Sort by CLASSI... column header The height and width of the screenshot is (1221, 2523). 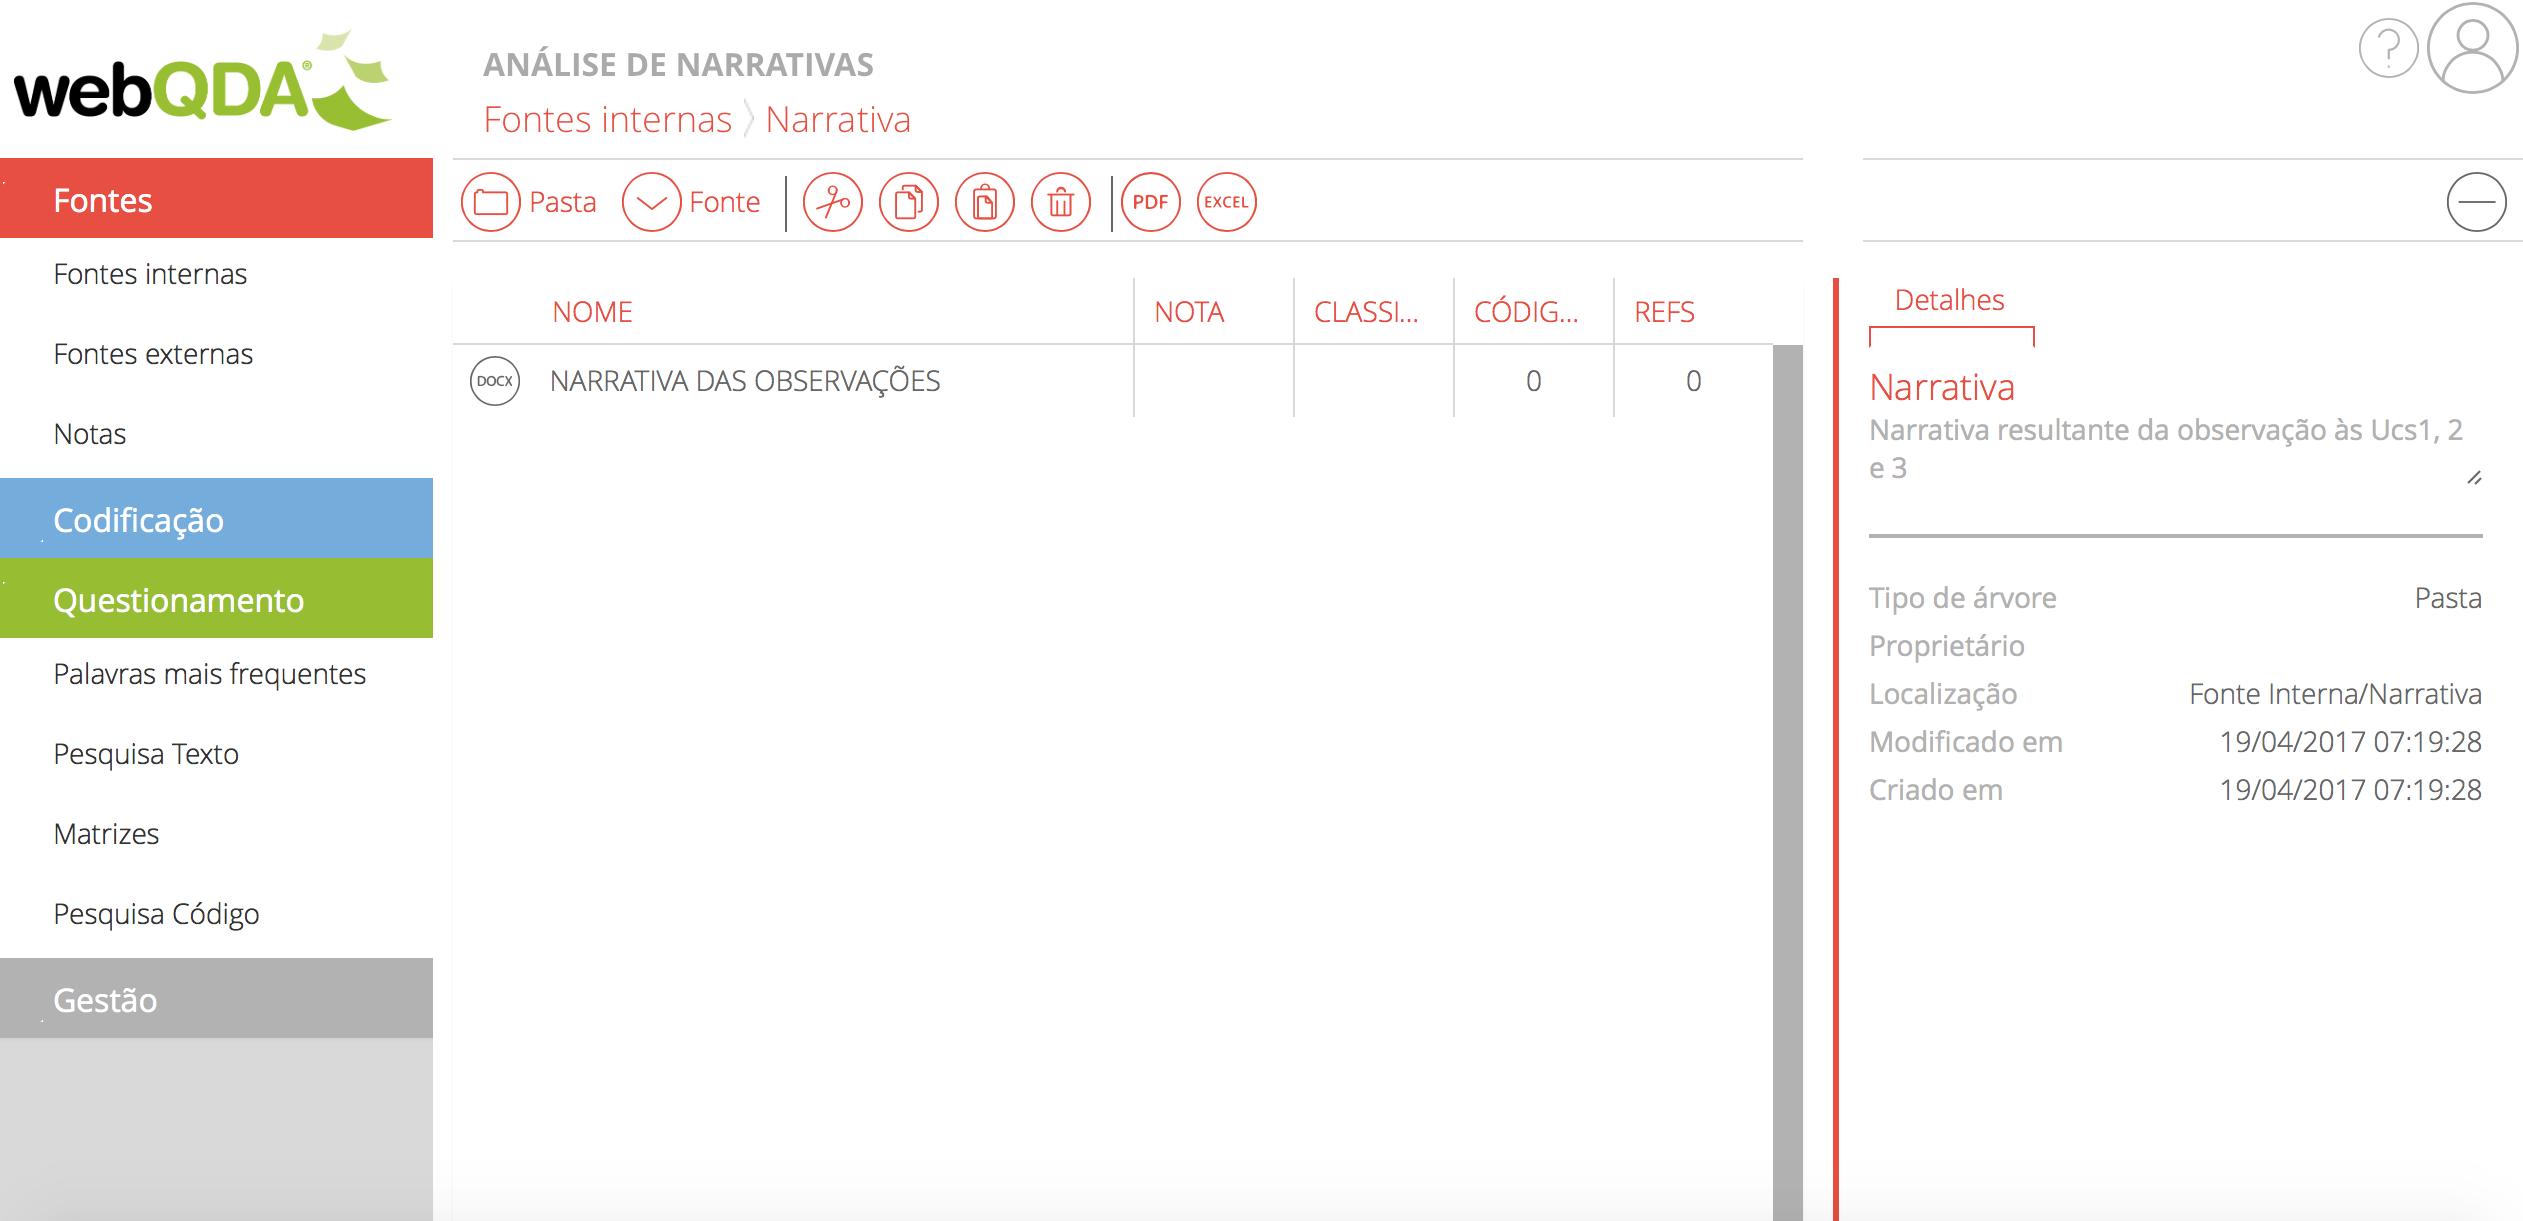click(x=1366, y=312)
